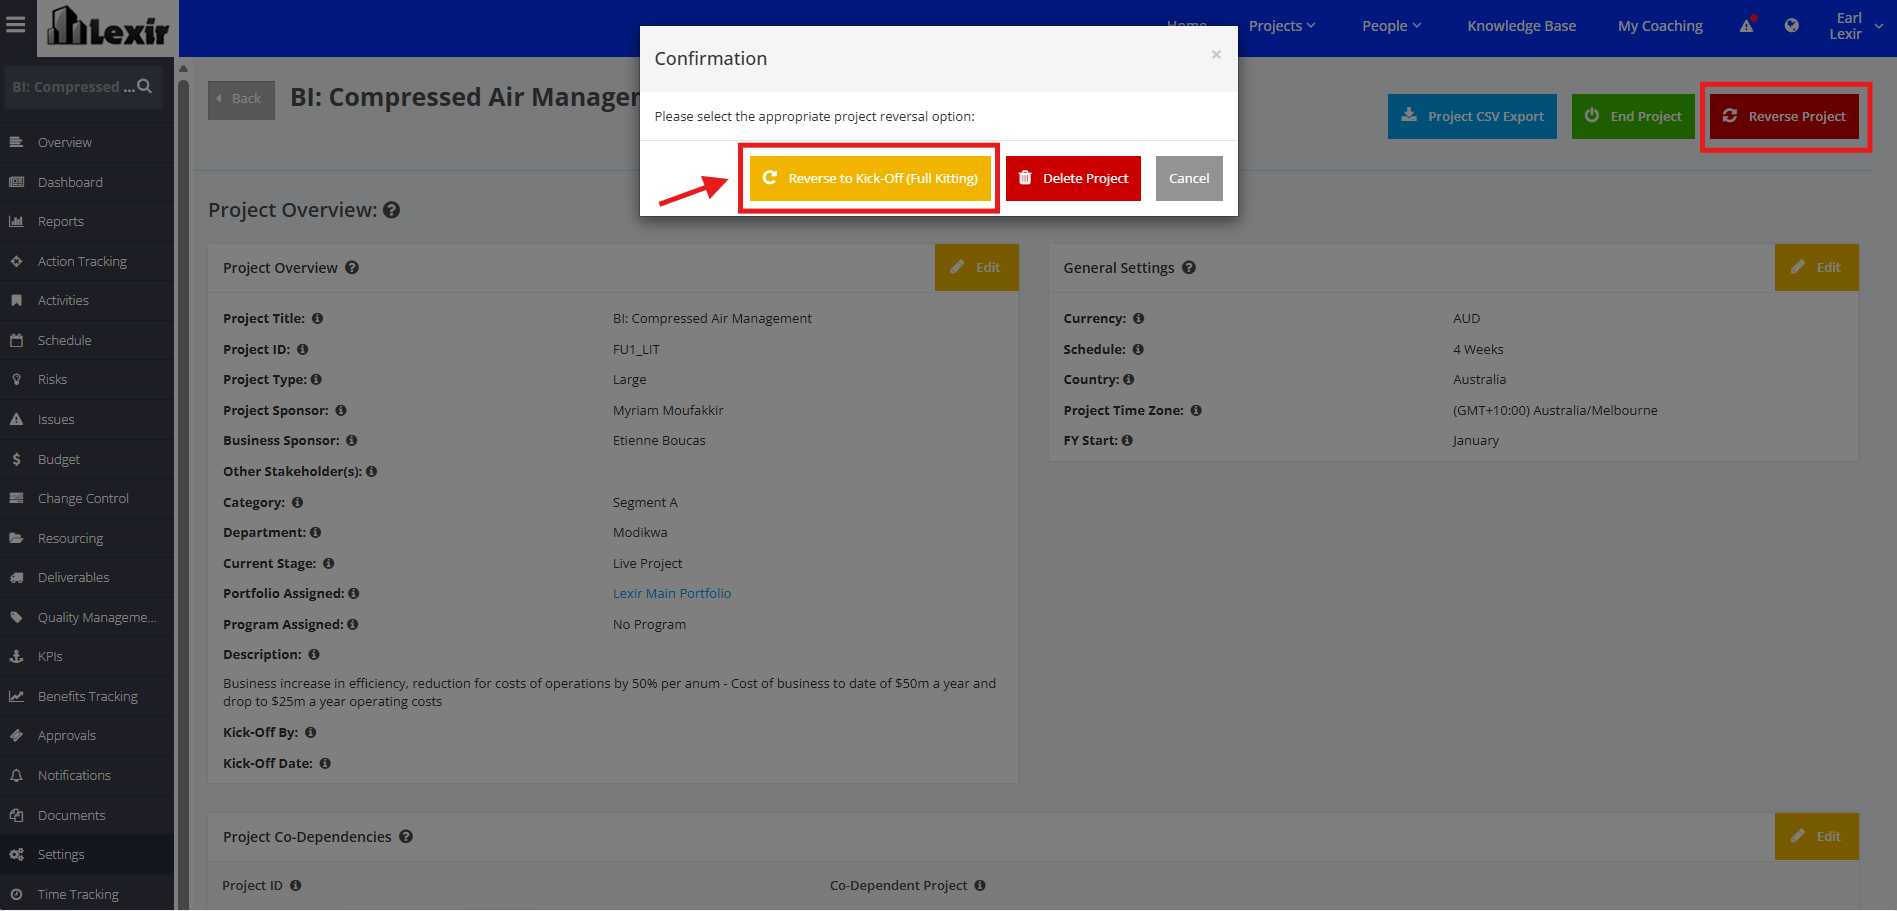This screenshot has width=1897, height=911.
Task: Open Knowledge Base from top menu
Action: pos(1521,26)
